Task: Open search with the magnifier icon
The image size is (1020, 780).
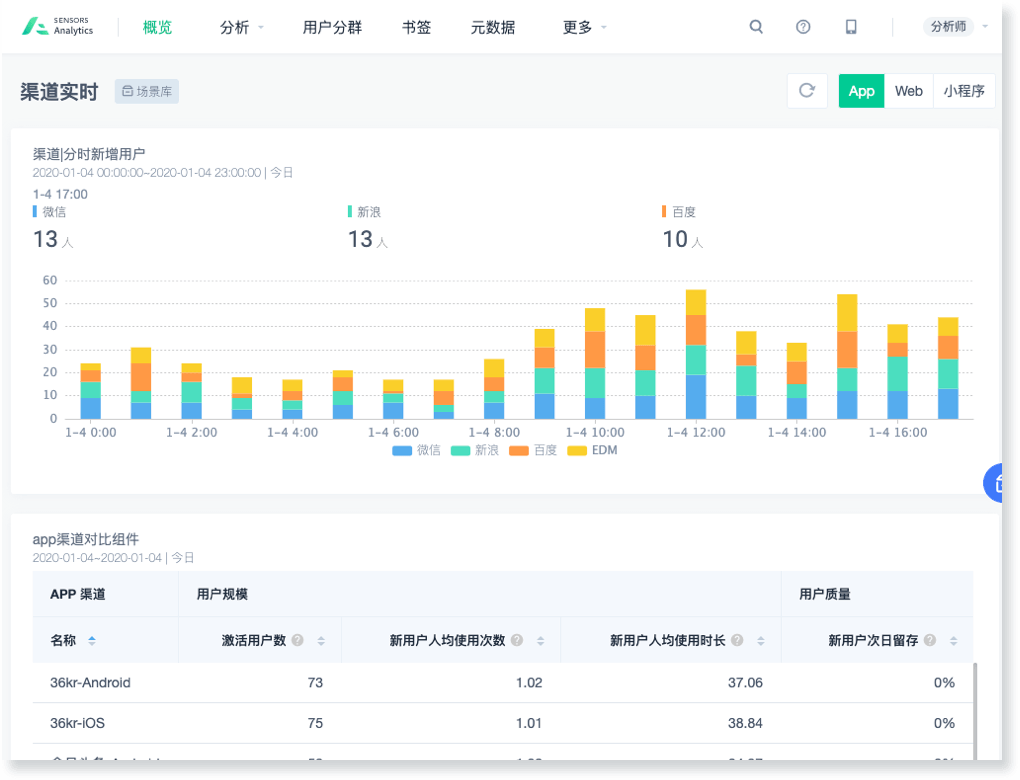Action: coord(756,27)
